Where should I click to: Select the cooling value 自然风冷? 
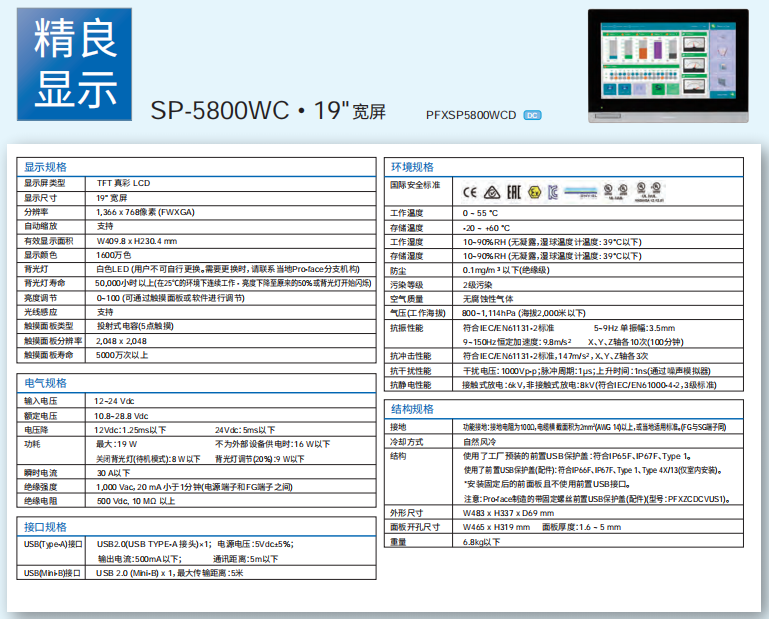coord(480,442)
